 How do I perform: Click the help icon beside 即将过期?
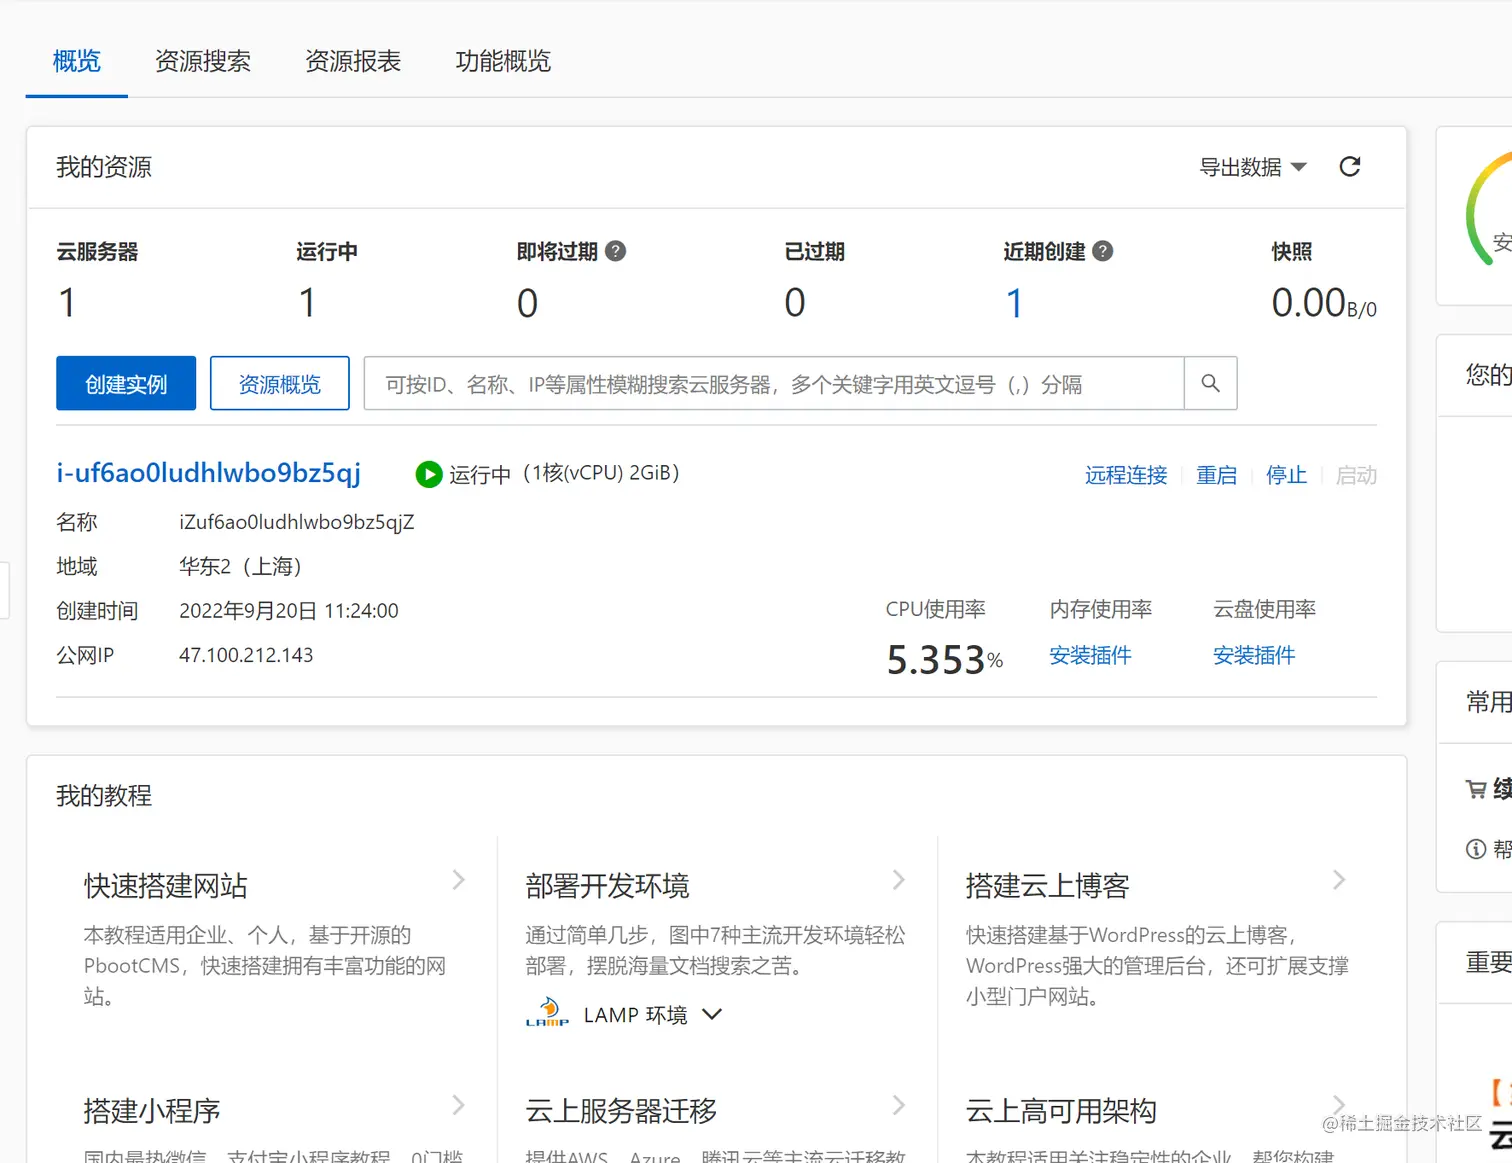coord(616,251)
